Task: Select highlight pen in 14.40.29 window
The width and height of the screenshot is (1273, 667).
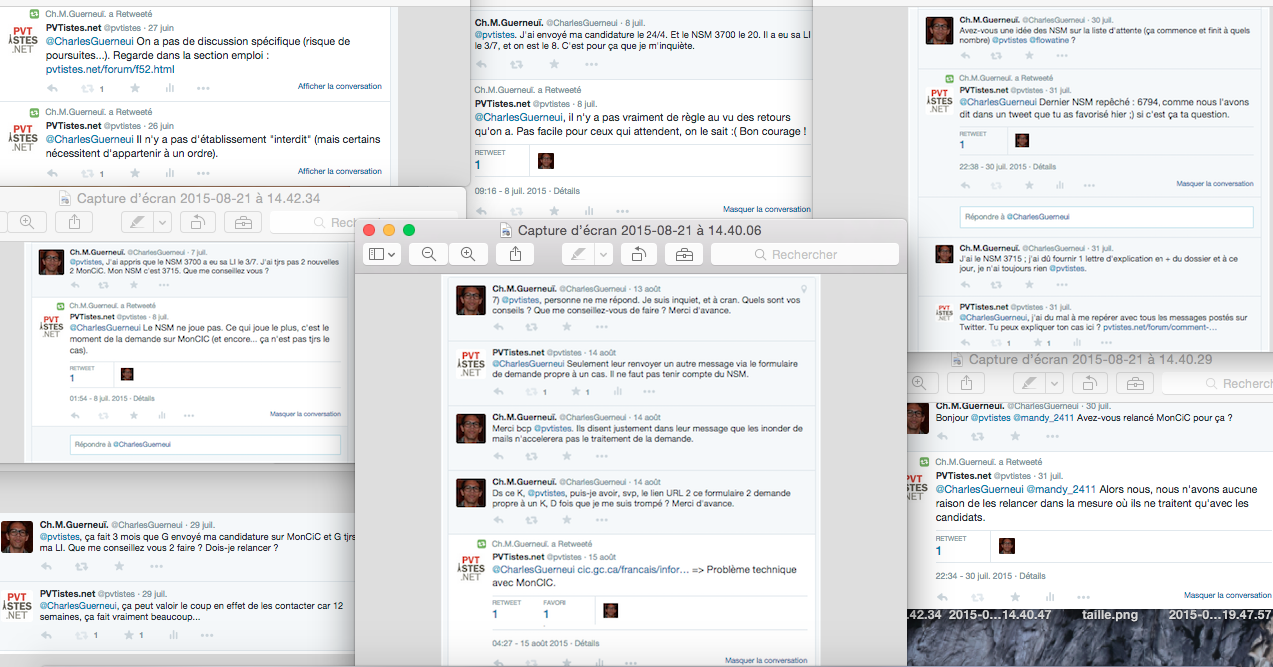Action: (1027, 383)
